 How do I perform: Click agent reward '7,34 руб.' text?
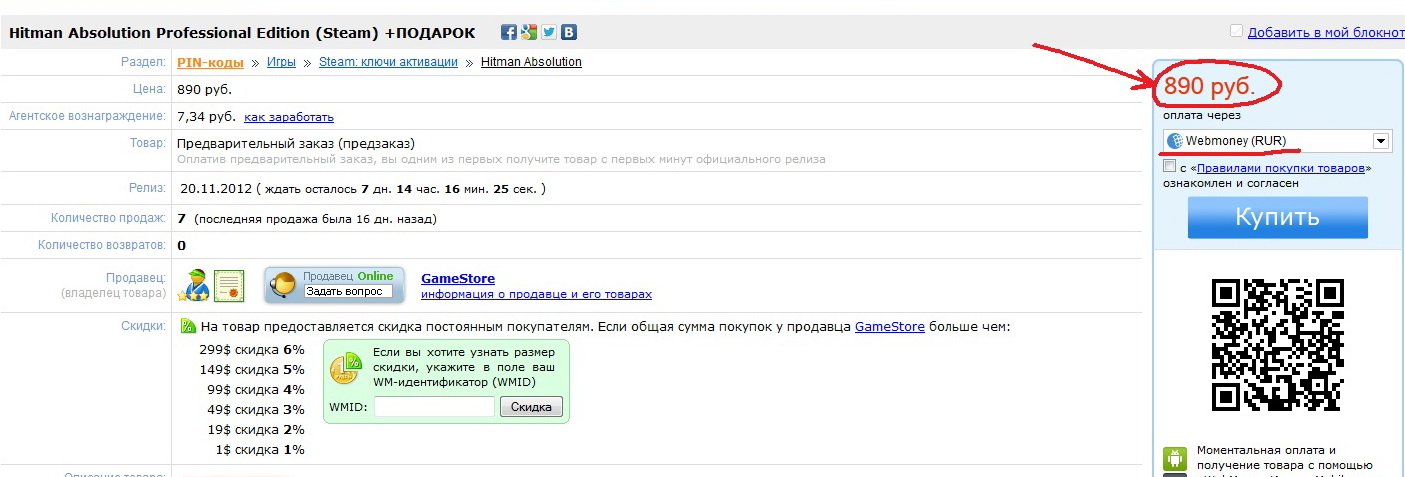pyautogui.click(x=206, y=116)
